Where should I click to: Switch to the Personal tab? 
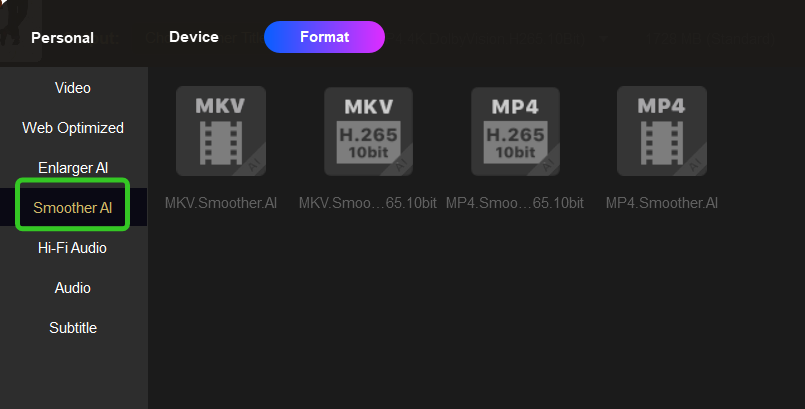[62, 38]
